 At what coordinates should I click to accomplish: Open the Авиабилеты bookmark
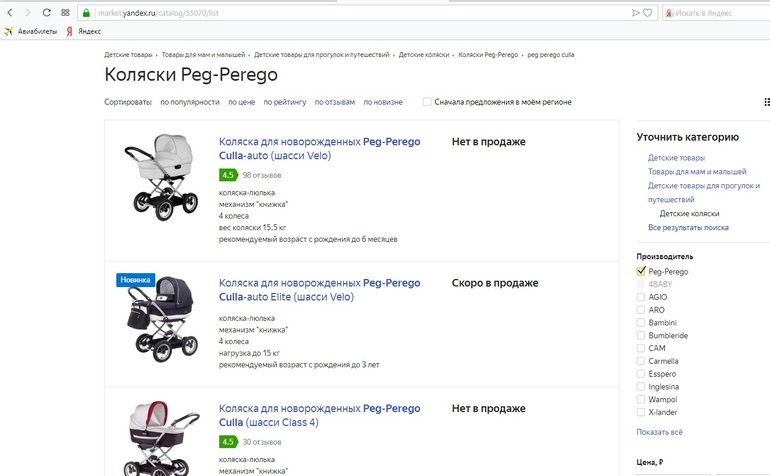[x=31, y=31]
